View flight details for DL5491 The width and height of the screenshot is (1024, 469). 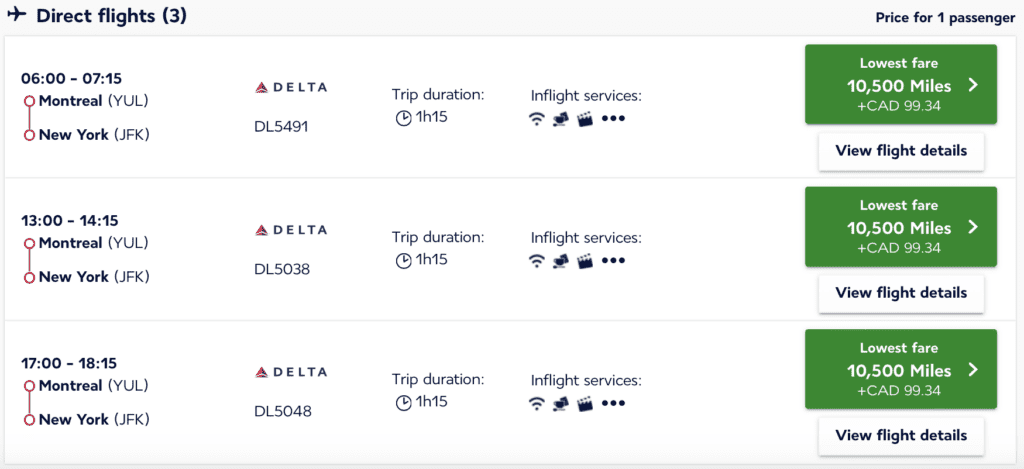coord(900,151)
